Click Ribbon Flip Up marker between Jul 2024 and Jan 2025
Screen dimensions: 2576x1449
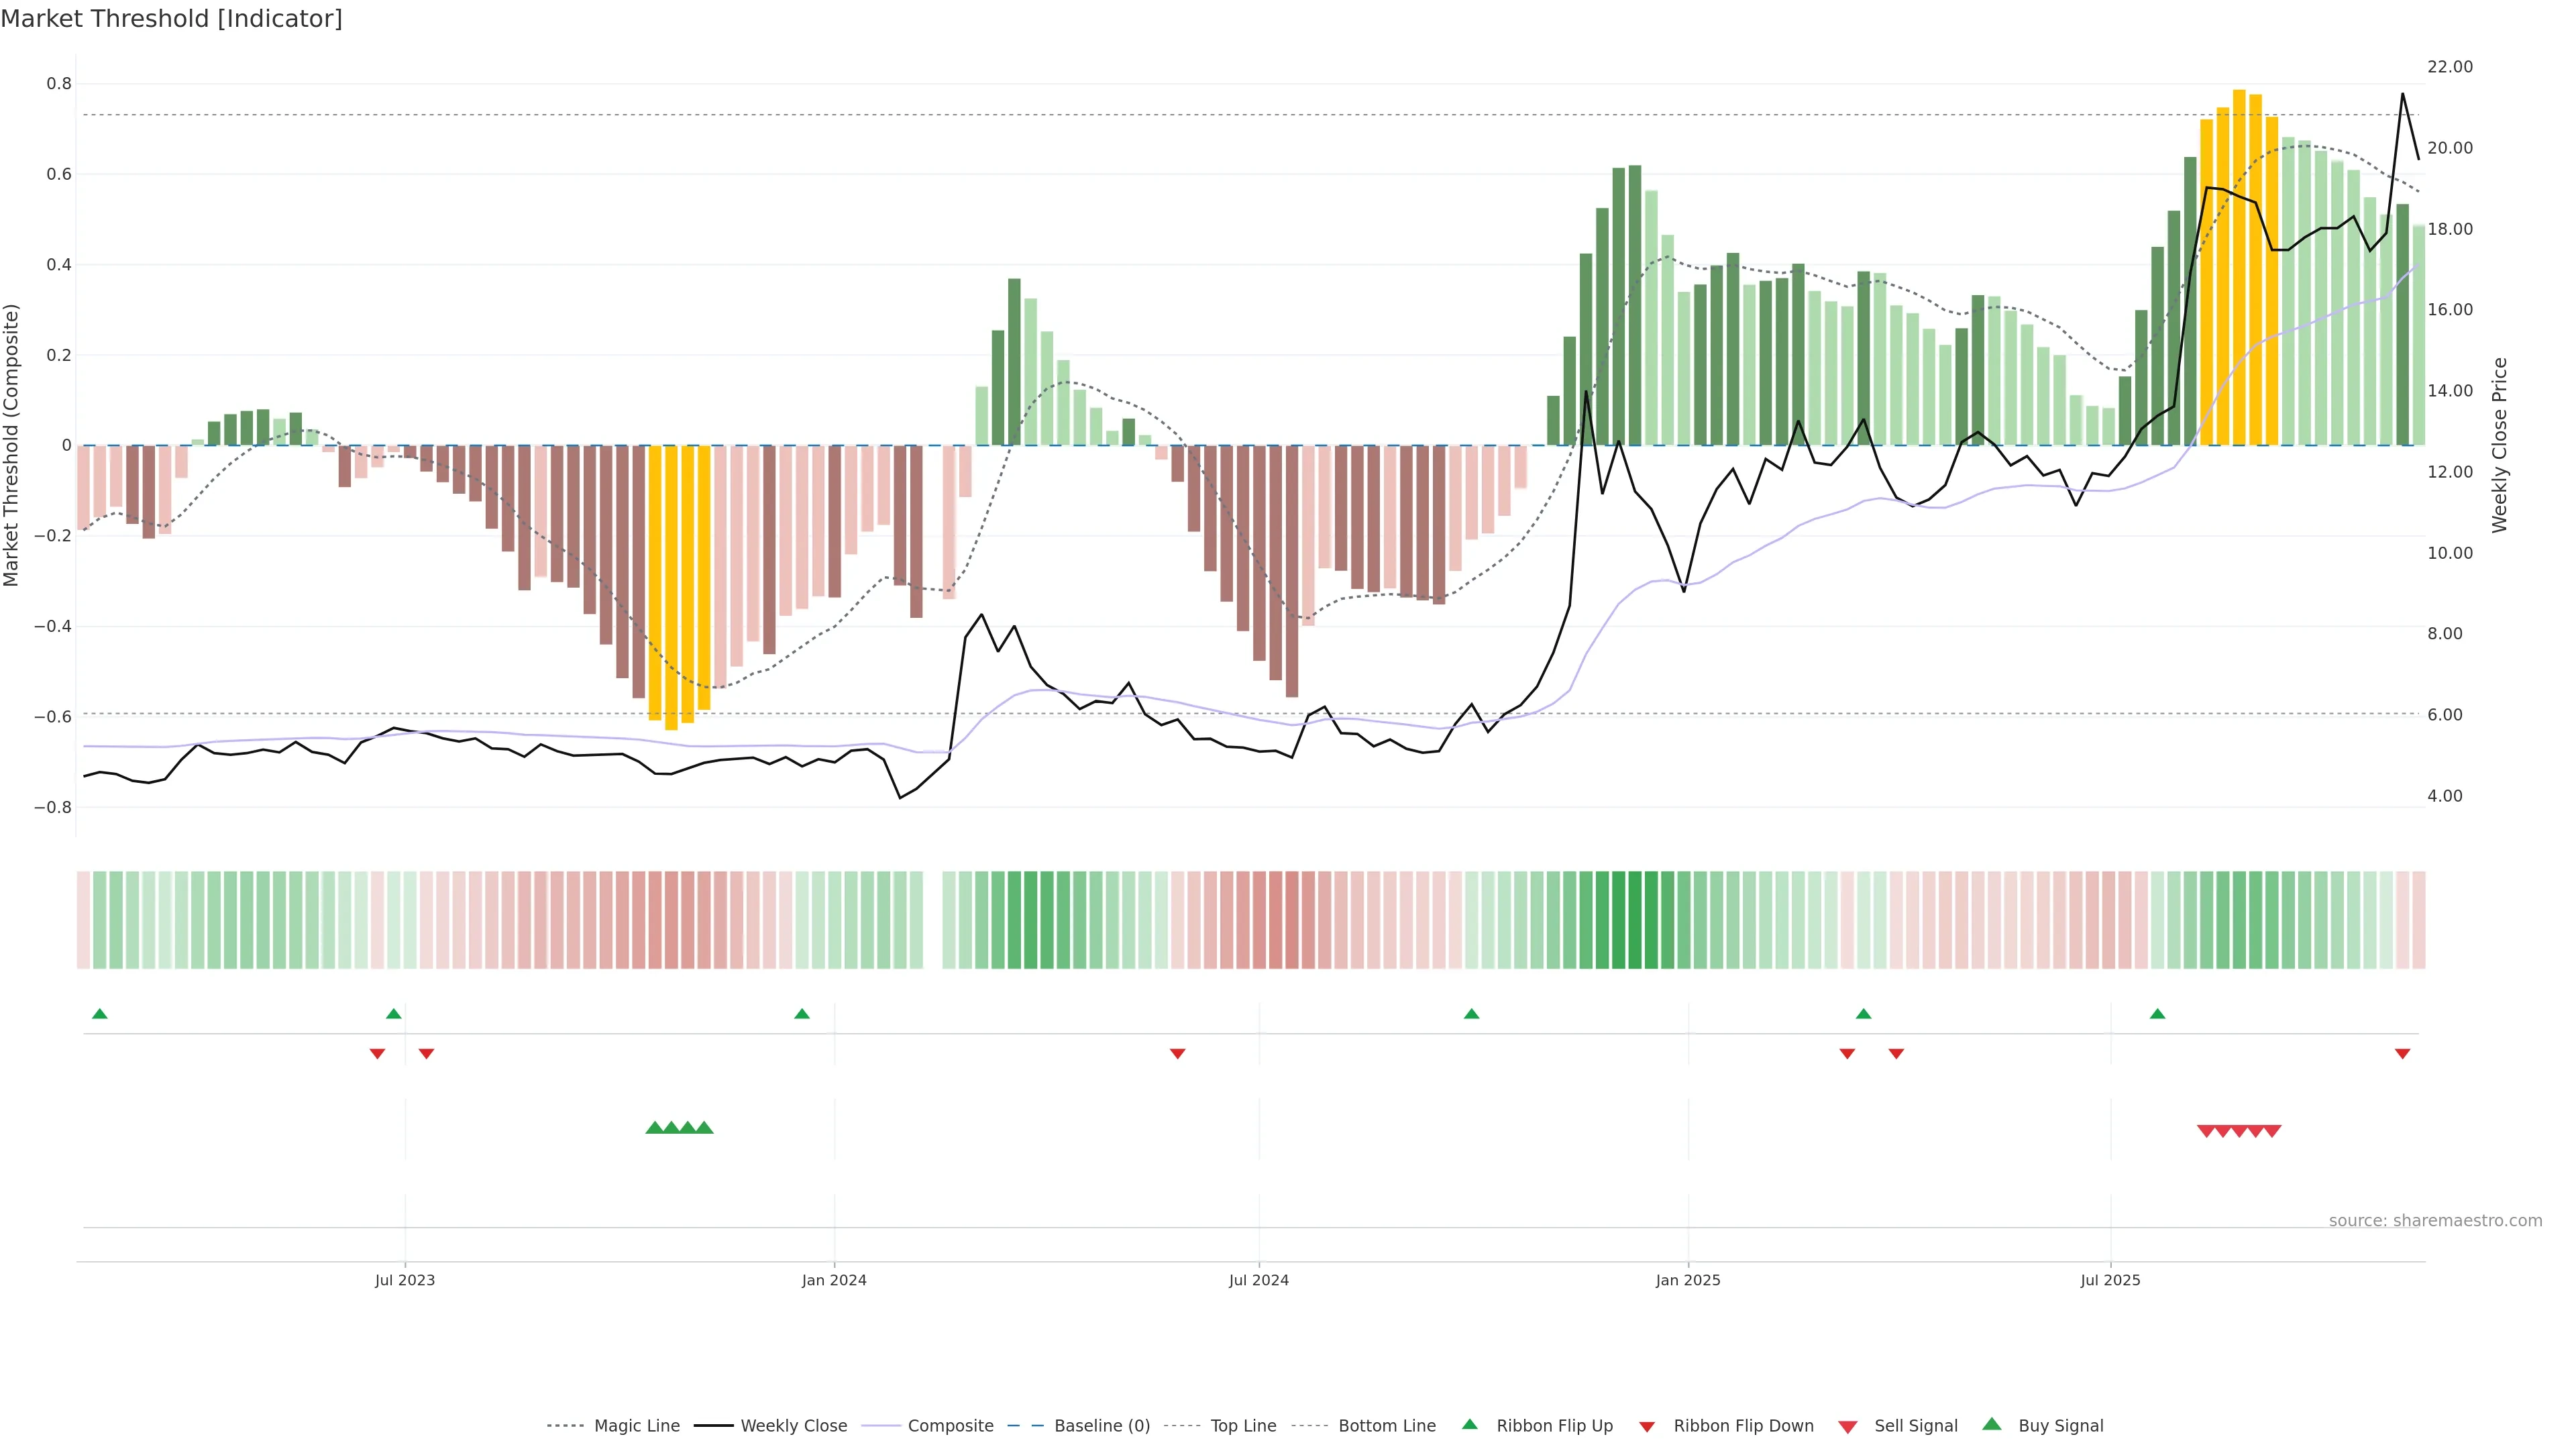click(1471, 1014)
